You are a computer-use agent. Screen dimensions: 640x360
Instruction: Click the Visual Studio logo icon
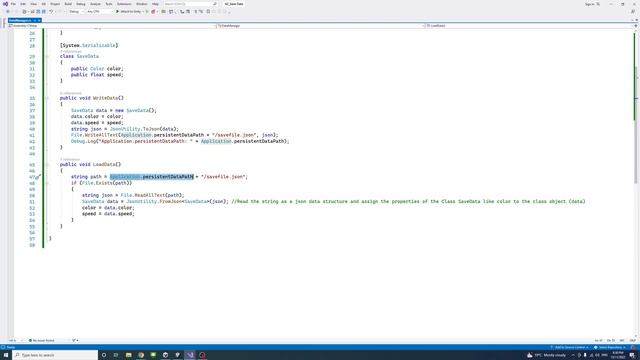(x=5, y=4)
